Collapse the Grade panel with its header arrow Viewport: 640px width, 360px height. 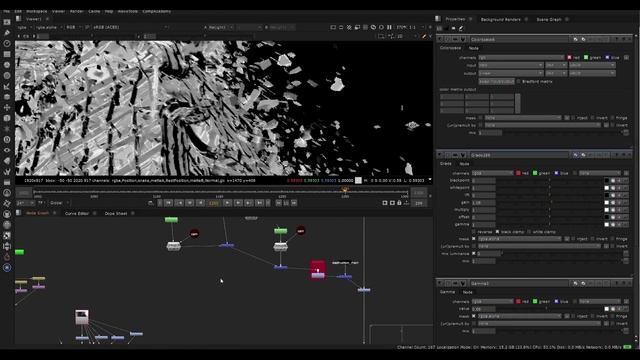coord(440,155)
